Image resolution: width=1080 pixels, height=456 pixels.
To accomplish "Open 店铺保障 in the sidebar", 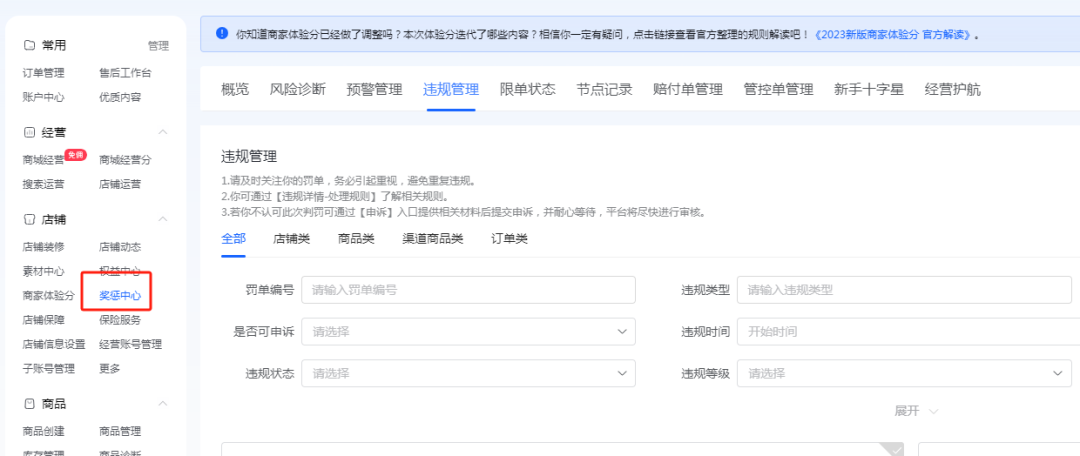I will 43,320.
